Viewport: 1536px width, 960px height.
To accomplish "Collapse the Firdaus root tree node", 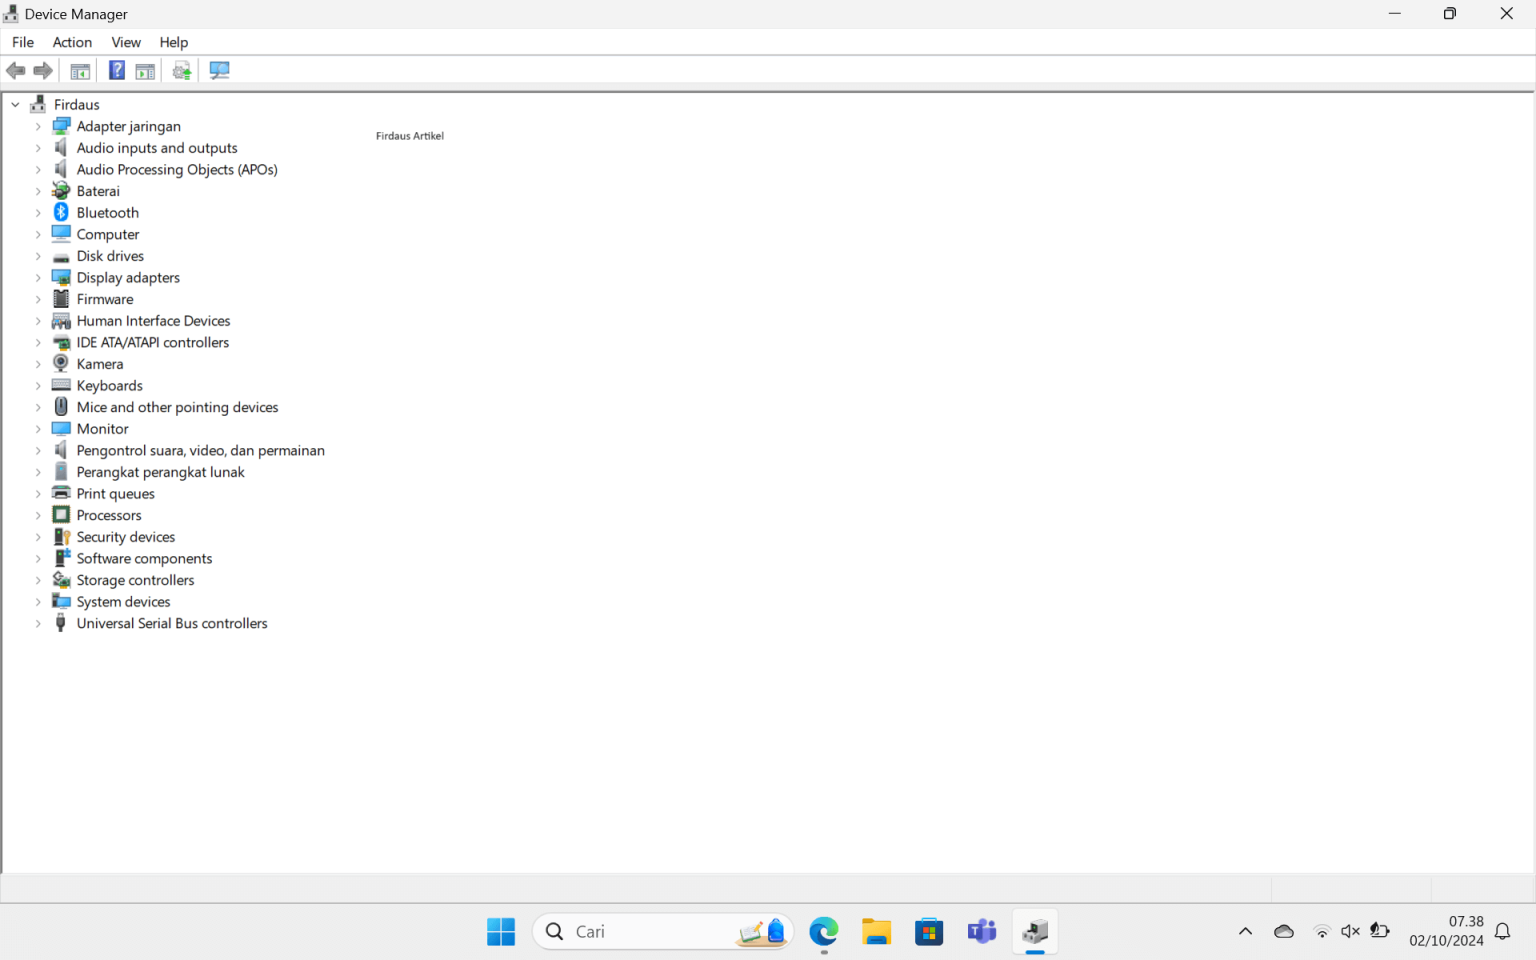I will [x=15, y=104].
